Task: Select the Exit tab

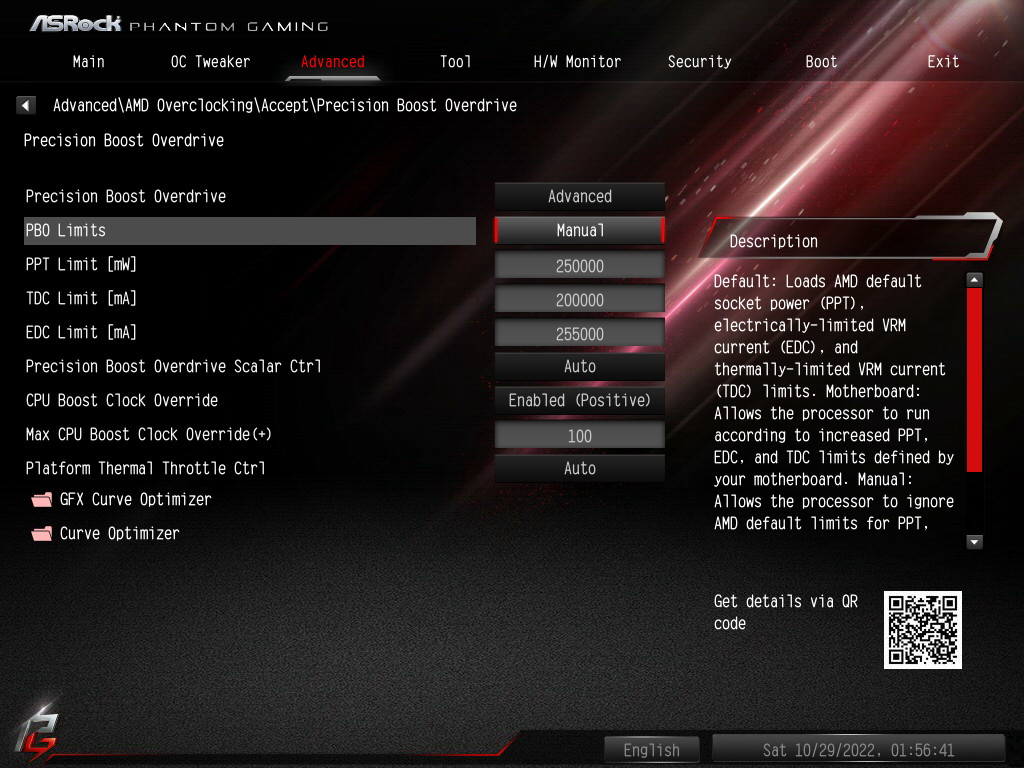Action: coord(943,62)
